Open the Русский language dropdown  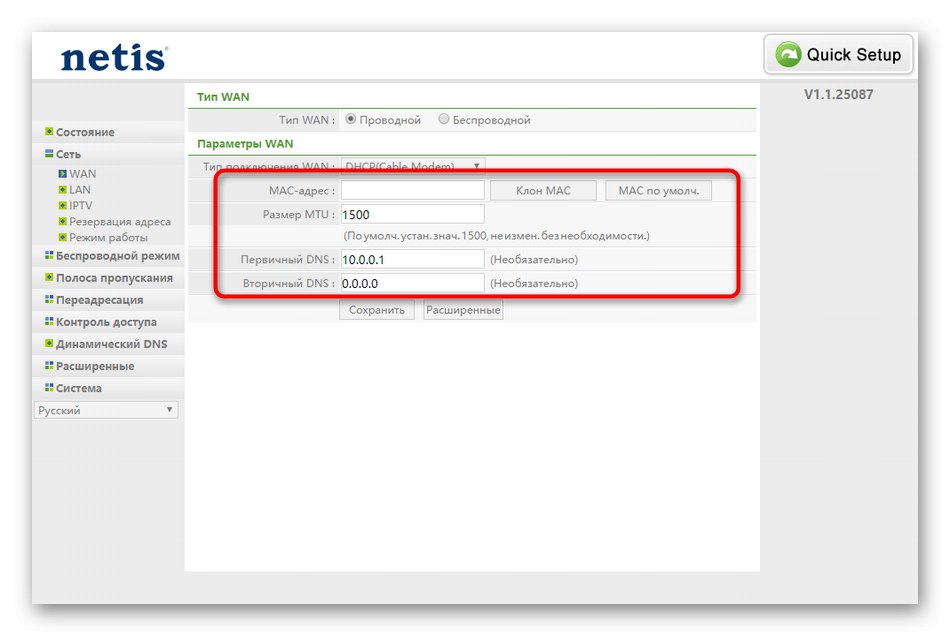pos(106,410)
